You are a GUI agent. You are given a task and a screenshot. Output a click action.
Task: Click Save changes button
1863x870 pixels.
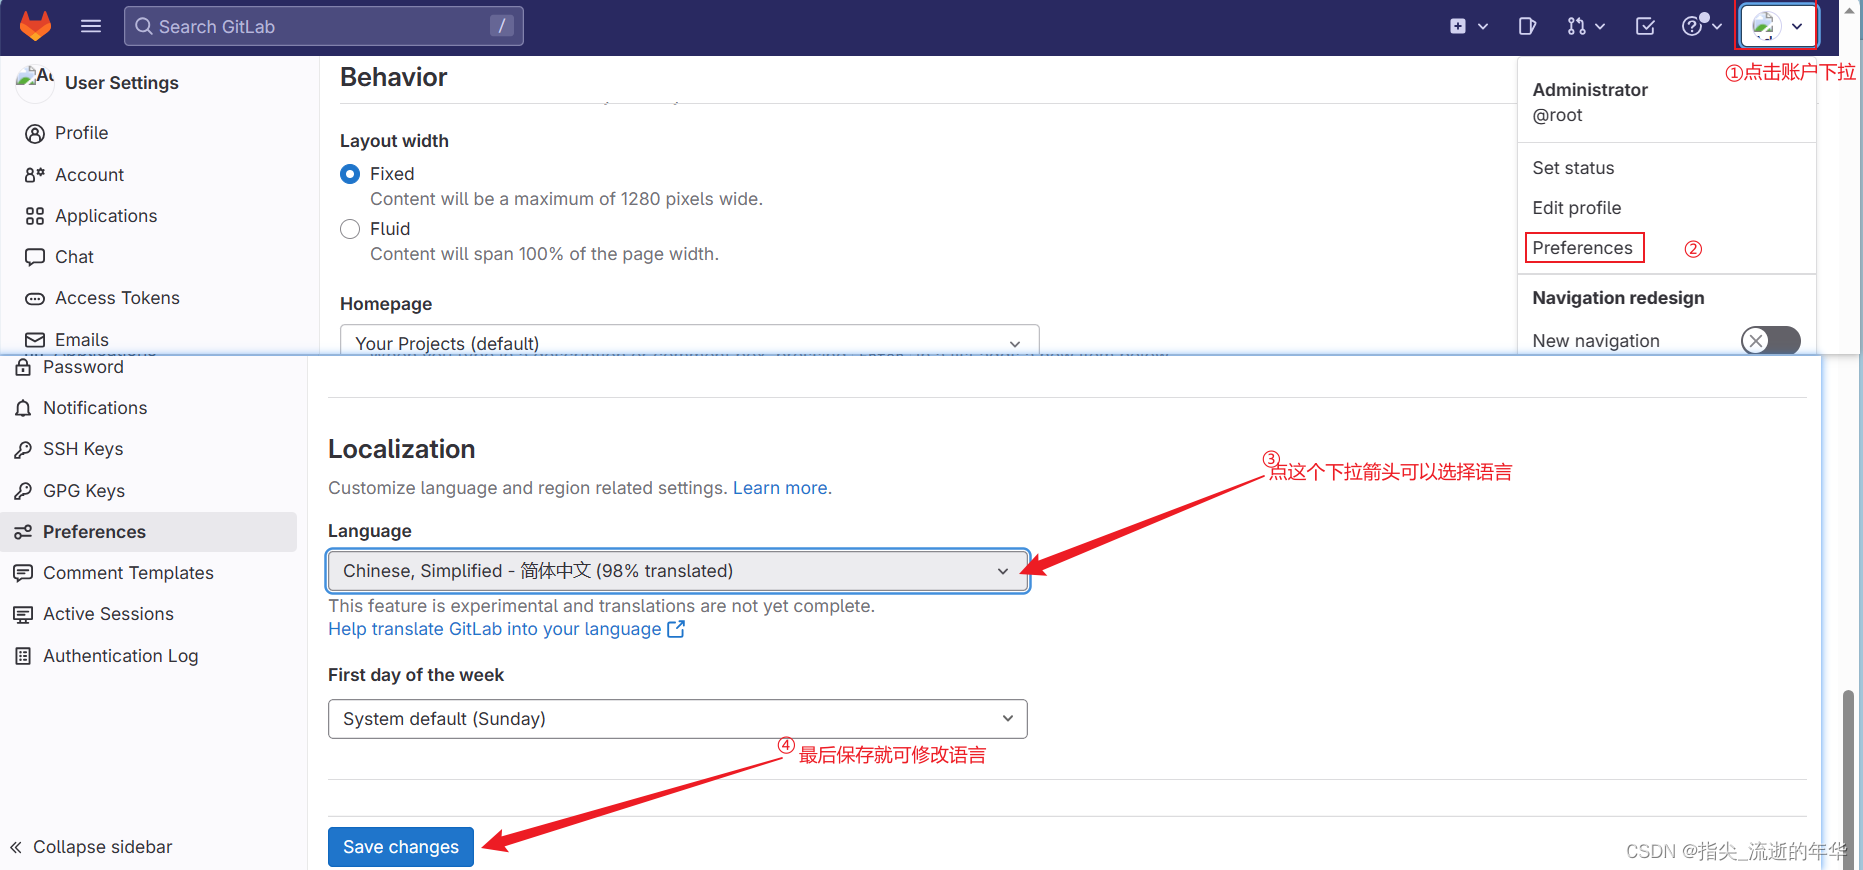401,847
